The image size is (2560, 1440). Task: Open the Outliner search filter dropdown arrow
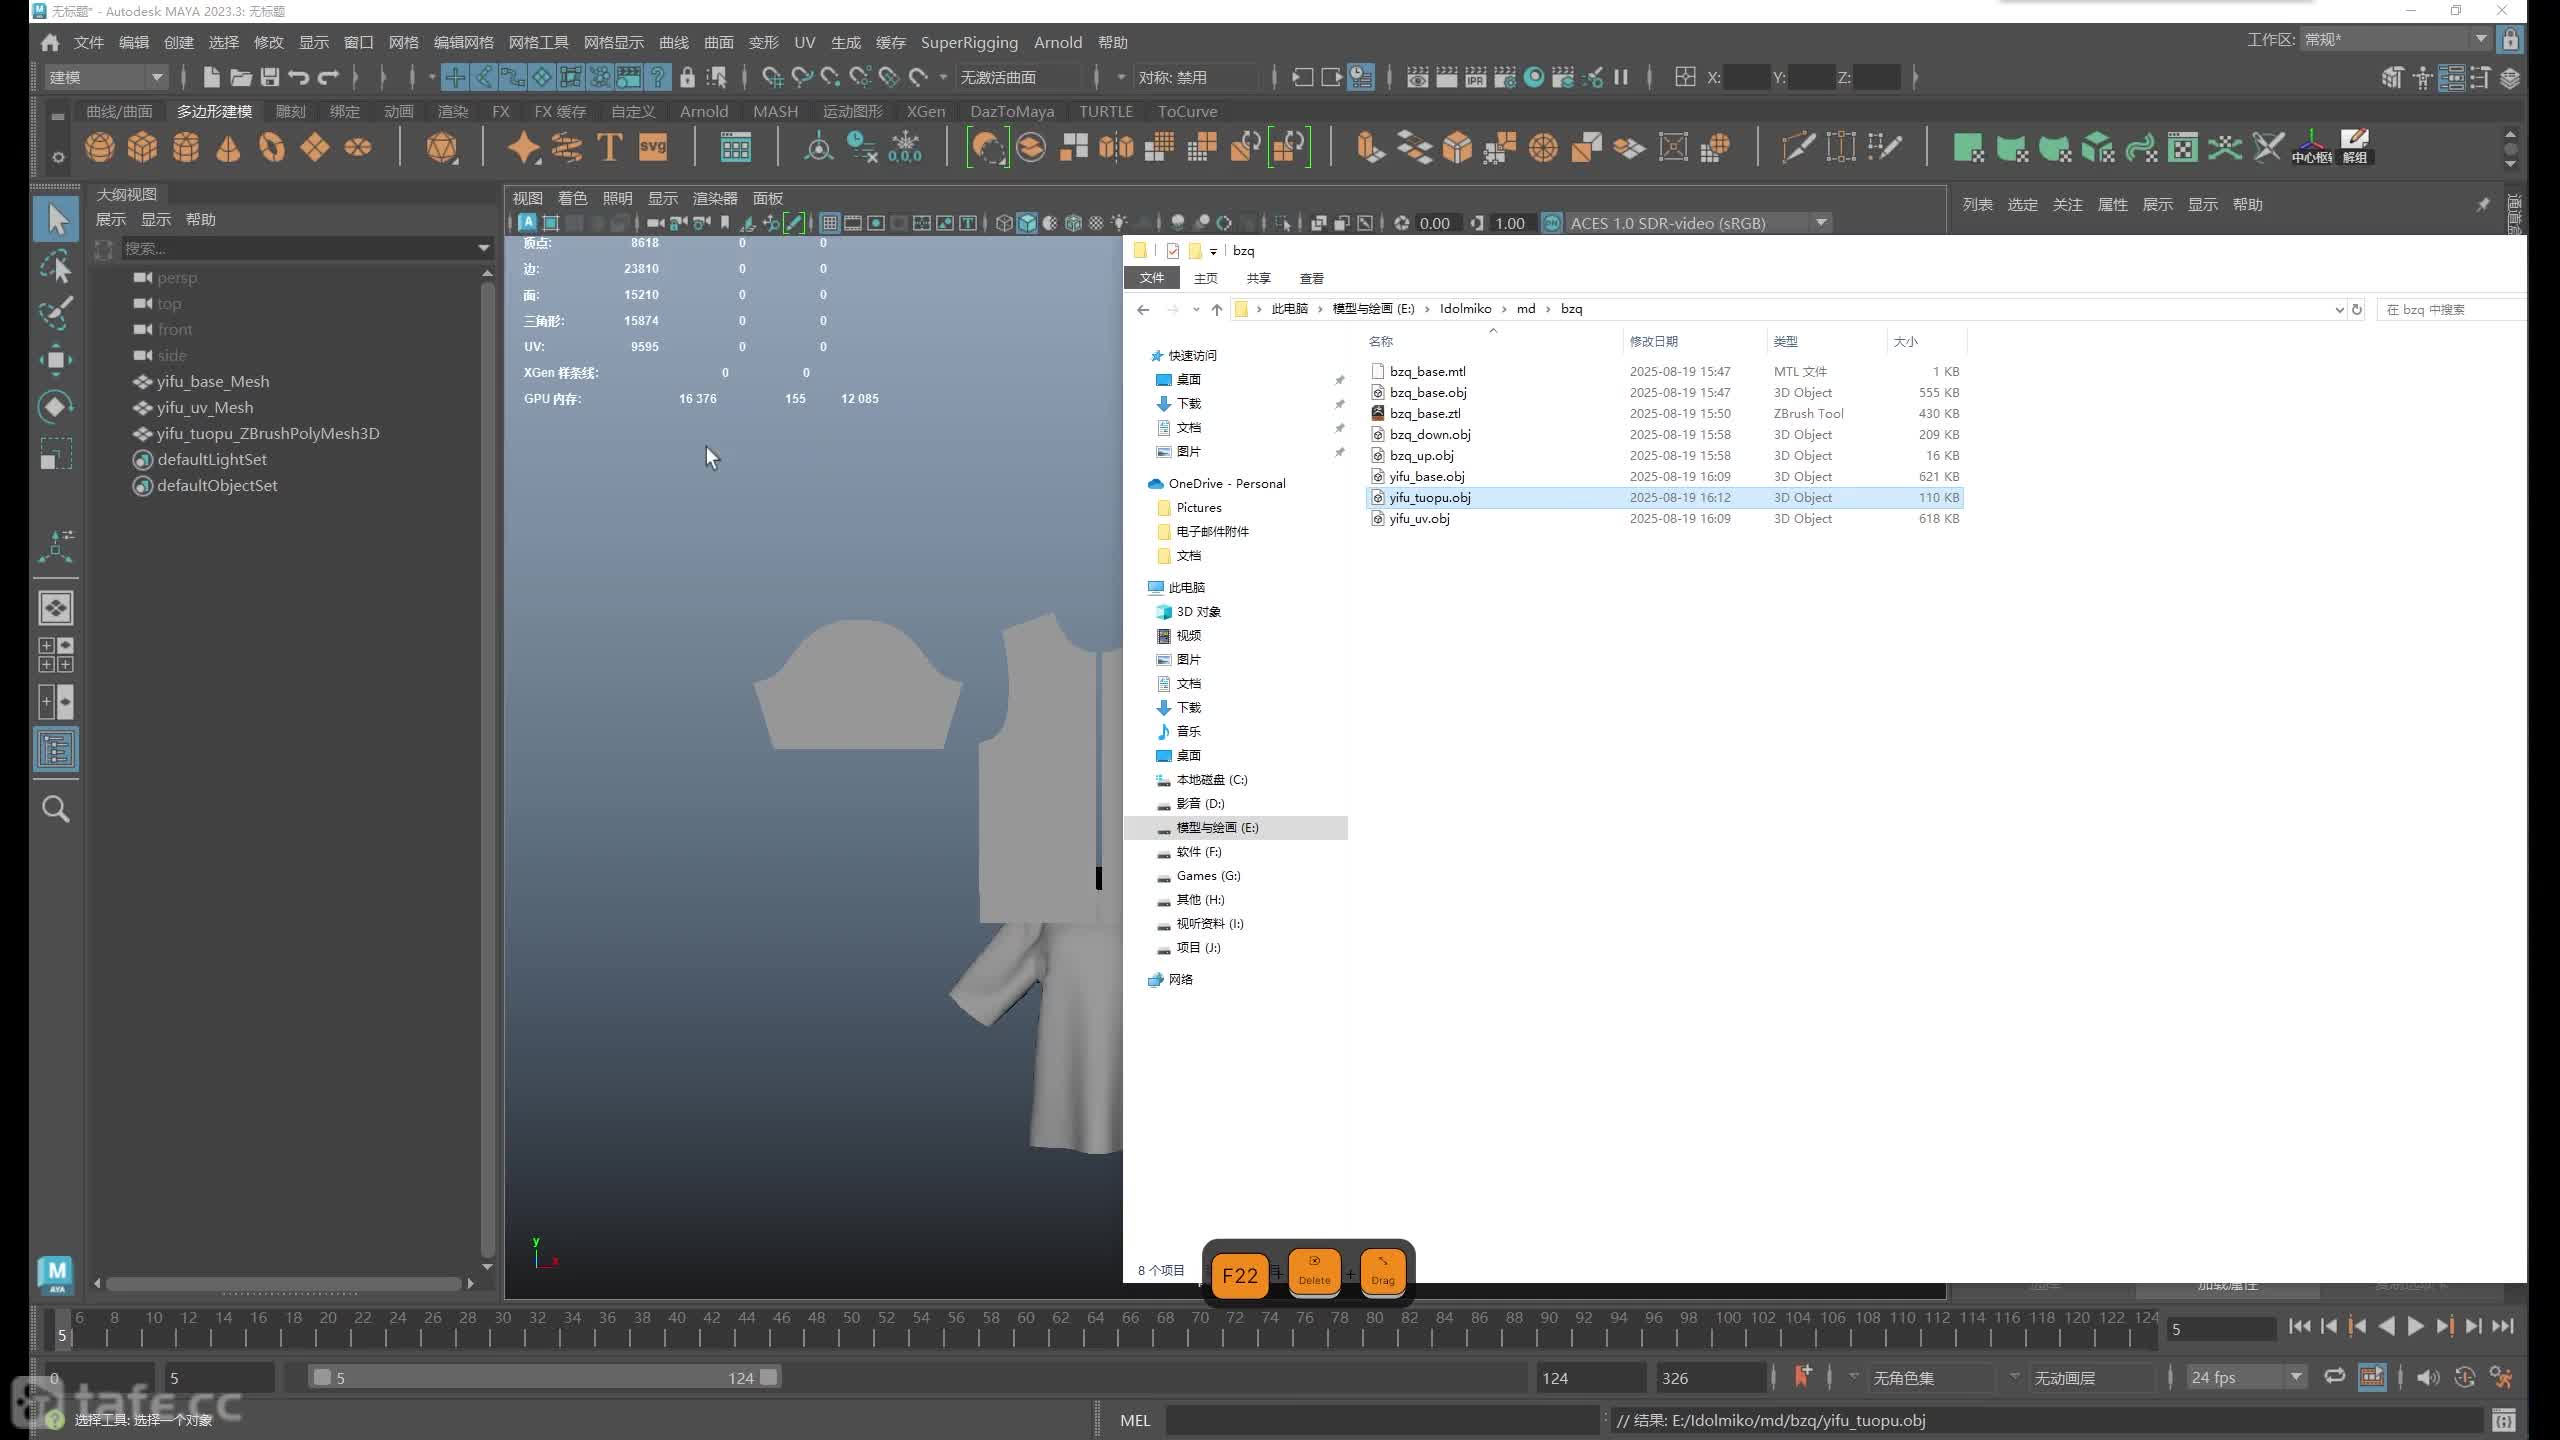coord(484,248)
